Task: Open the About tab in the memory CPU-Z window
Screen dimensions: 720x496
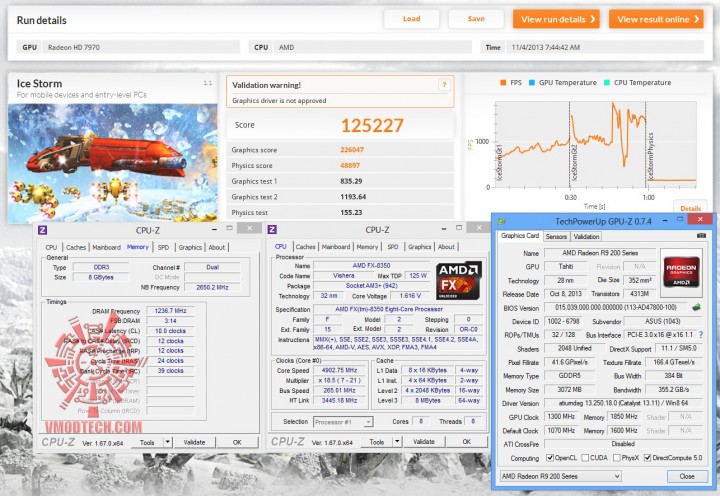Action: coord(217,247)
